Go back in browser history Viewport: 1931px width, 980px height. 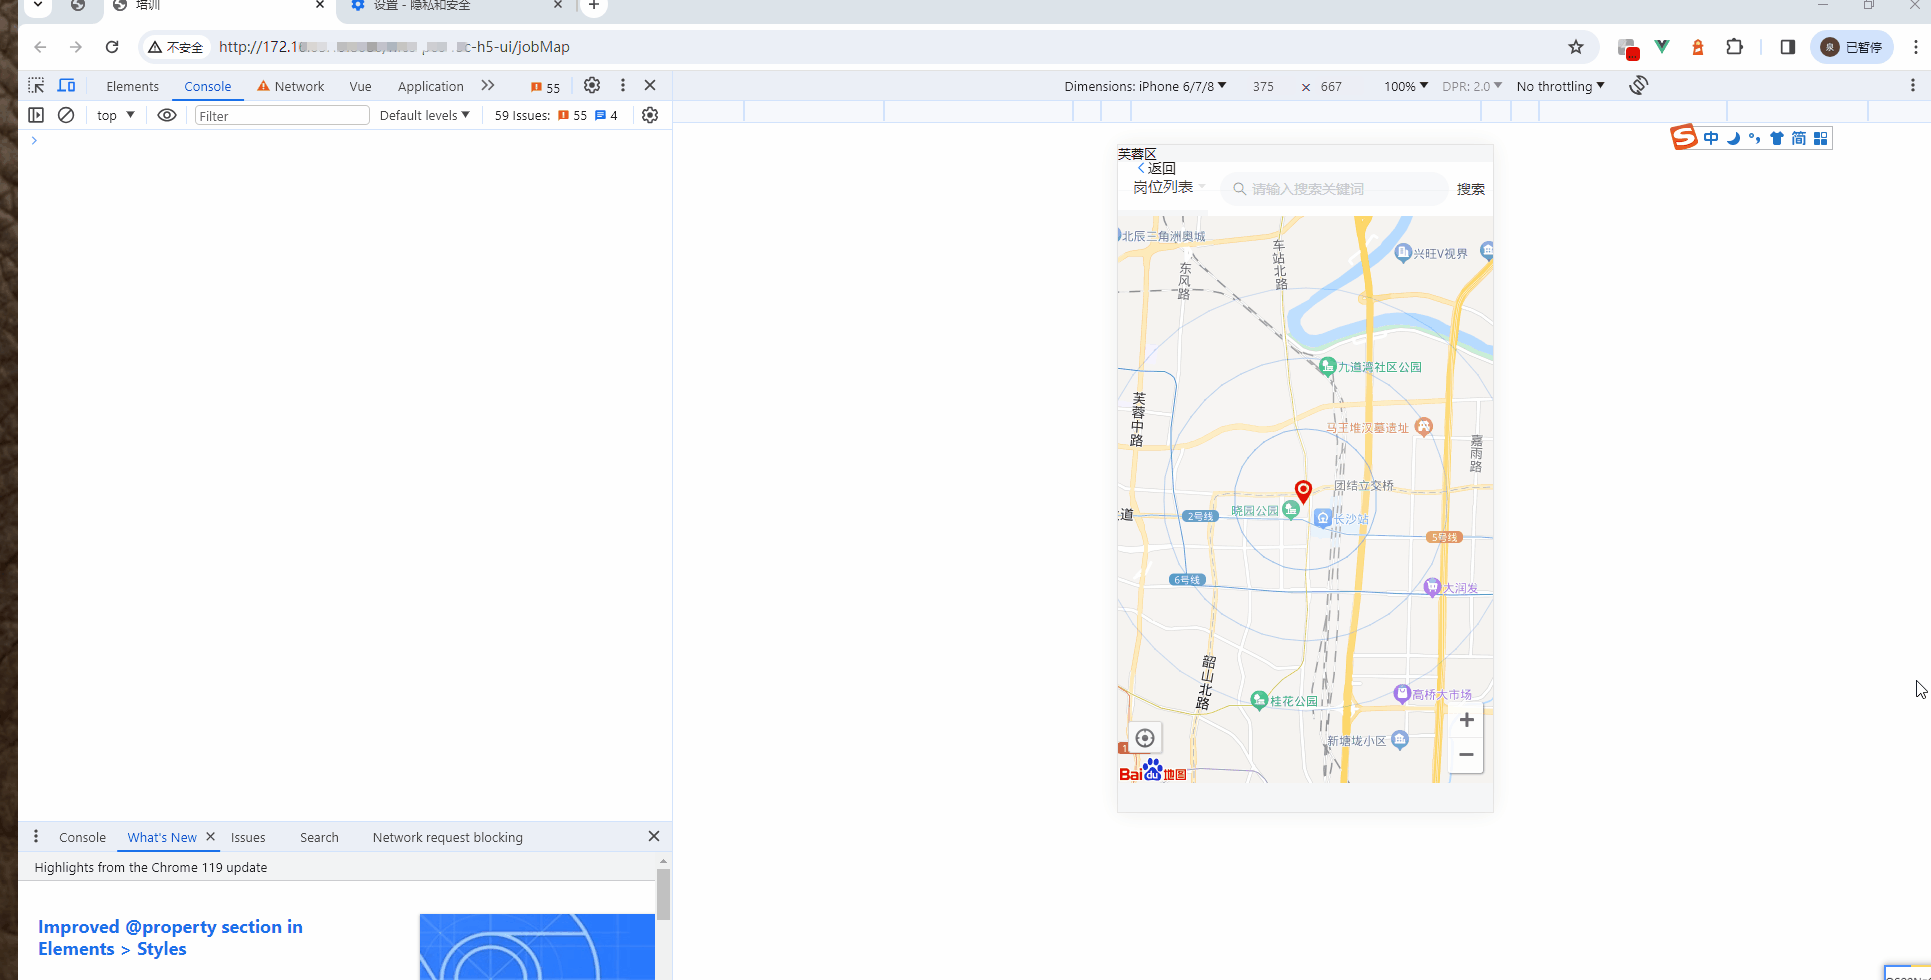click(x=40, y=47)
